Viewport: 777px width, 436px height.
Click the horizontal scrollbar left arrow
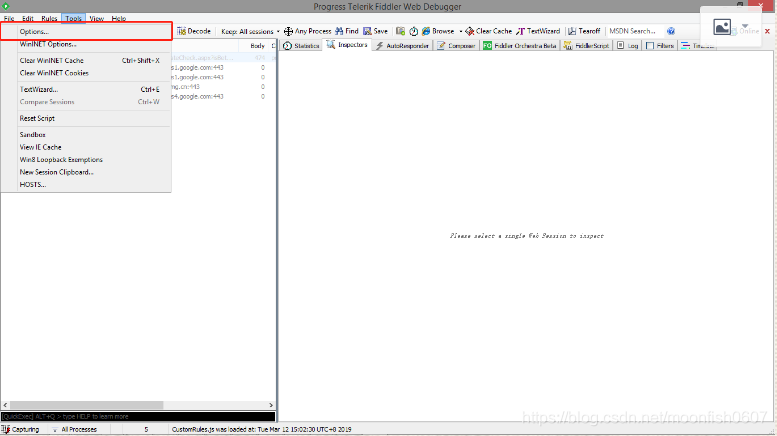5,405
